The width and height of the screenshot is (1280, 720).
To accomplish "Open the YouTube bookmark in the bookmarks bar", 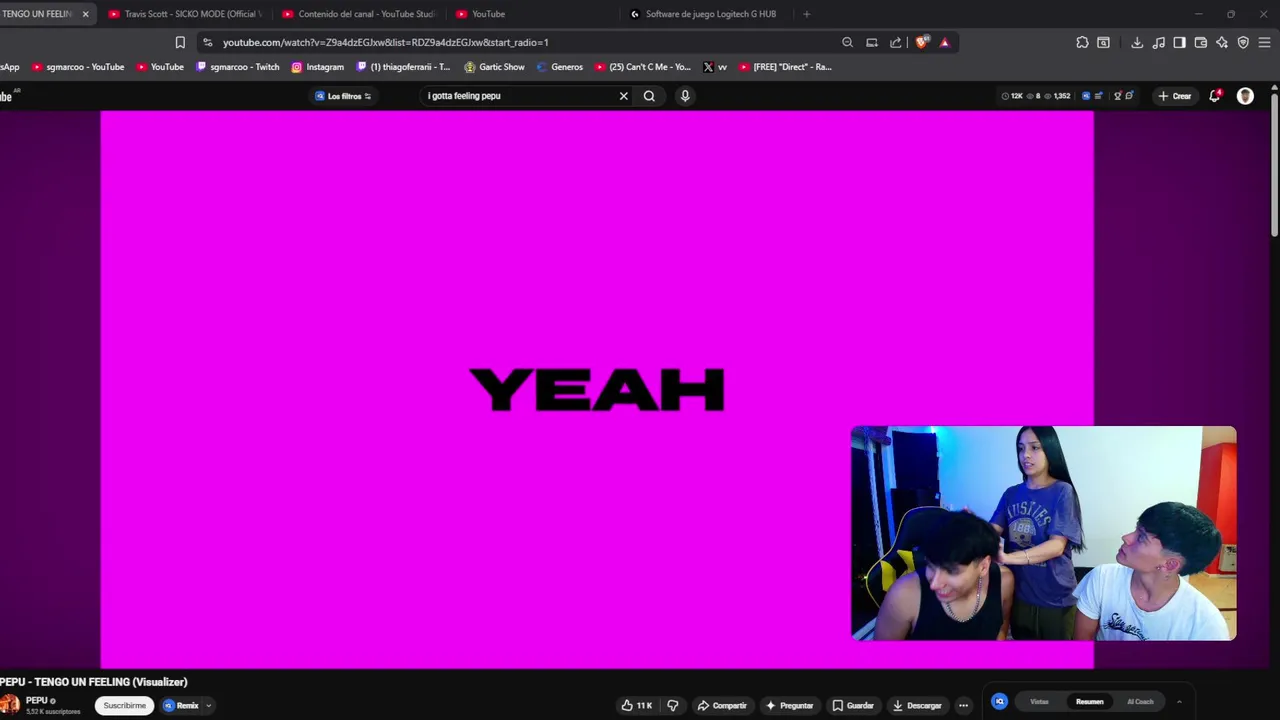I will pyautogui.click(x=160, y=67).
